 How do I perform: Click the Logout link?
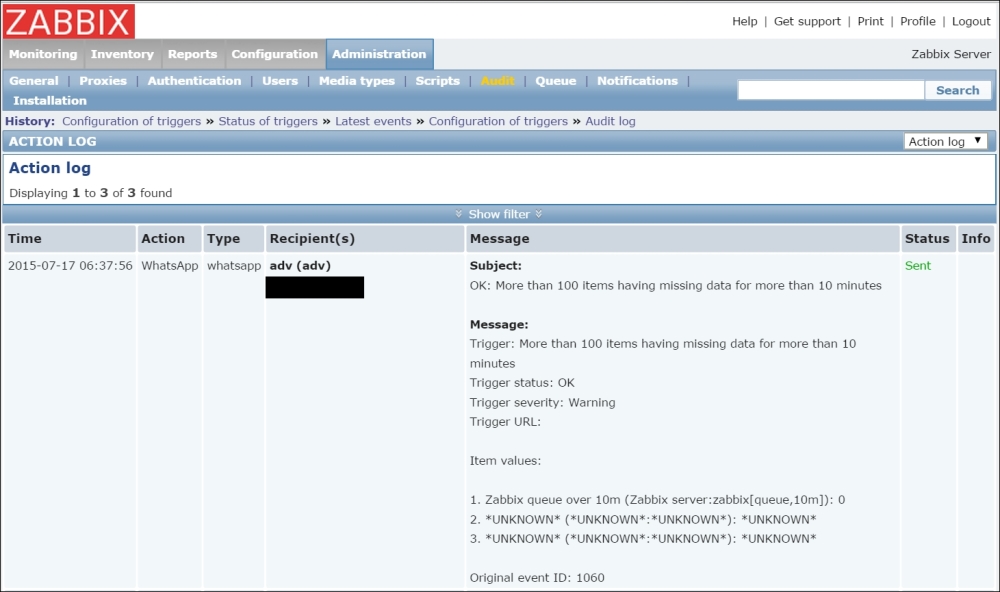pyautogui.click(x=971, y=21)
